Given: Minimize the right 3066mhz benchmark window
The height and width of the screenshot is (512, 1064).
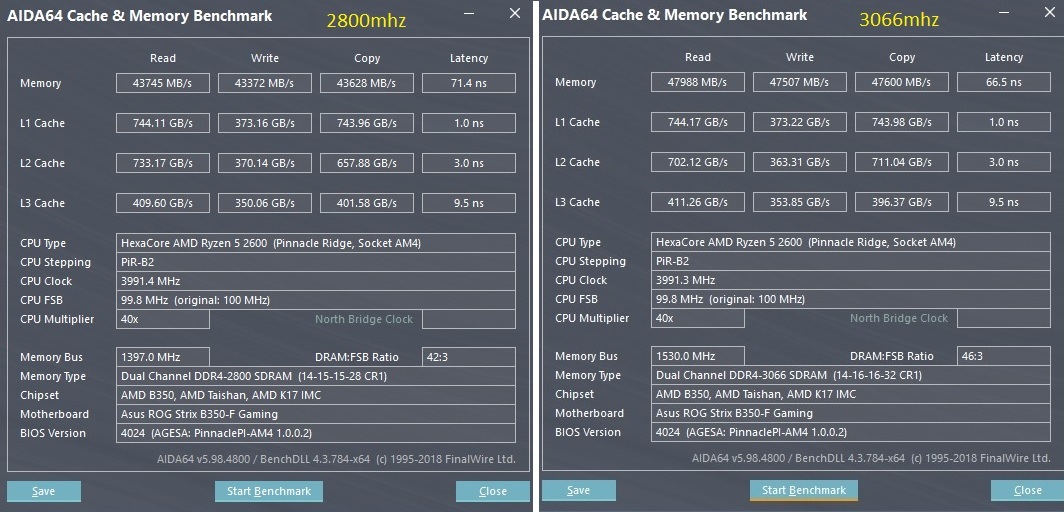Looking at the screenshot, I should click(x=1005, y=14).
